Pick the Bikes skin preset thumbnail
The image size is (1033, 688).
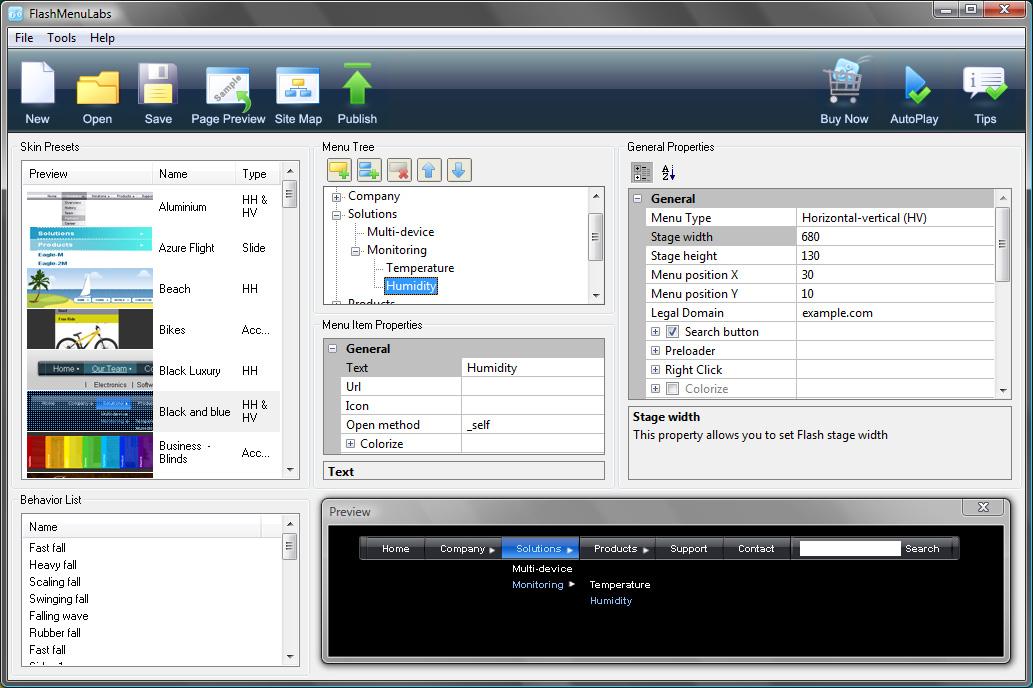[90, 329]
